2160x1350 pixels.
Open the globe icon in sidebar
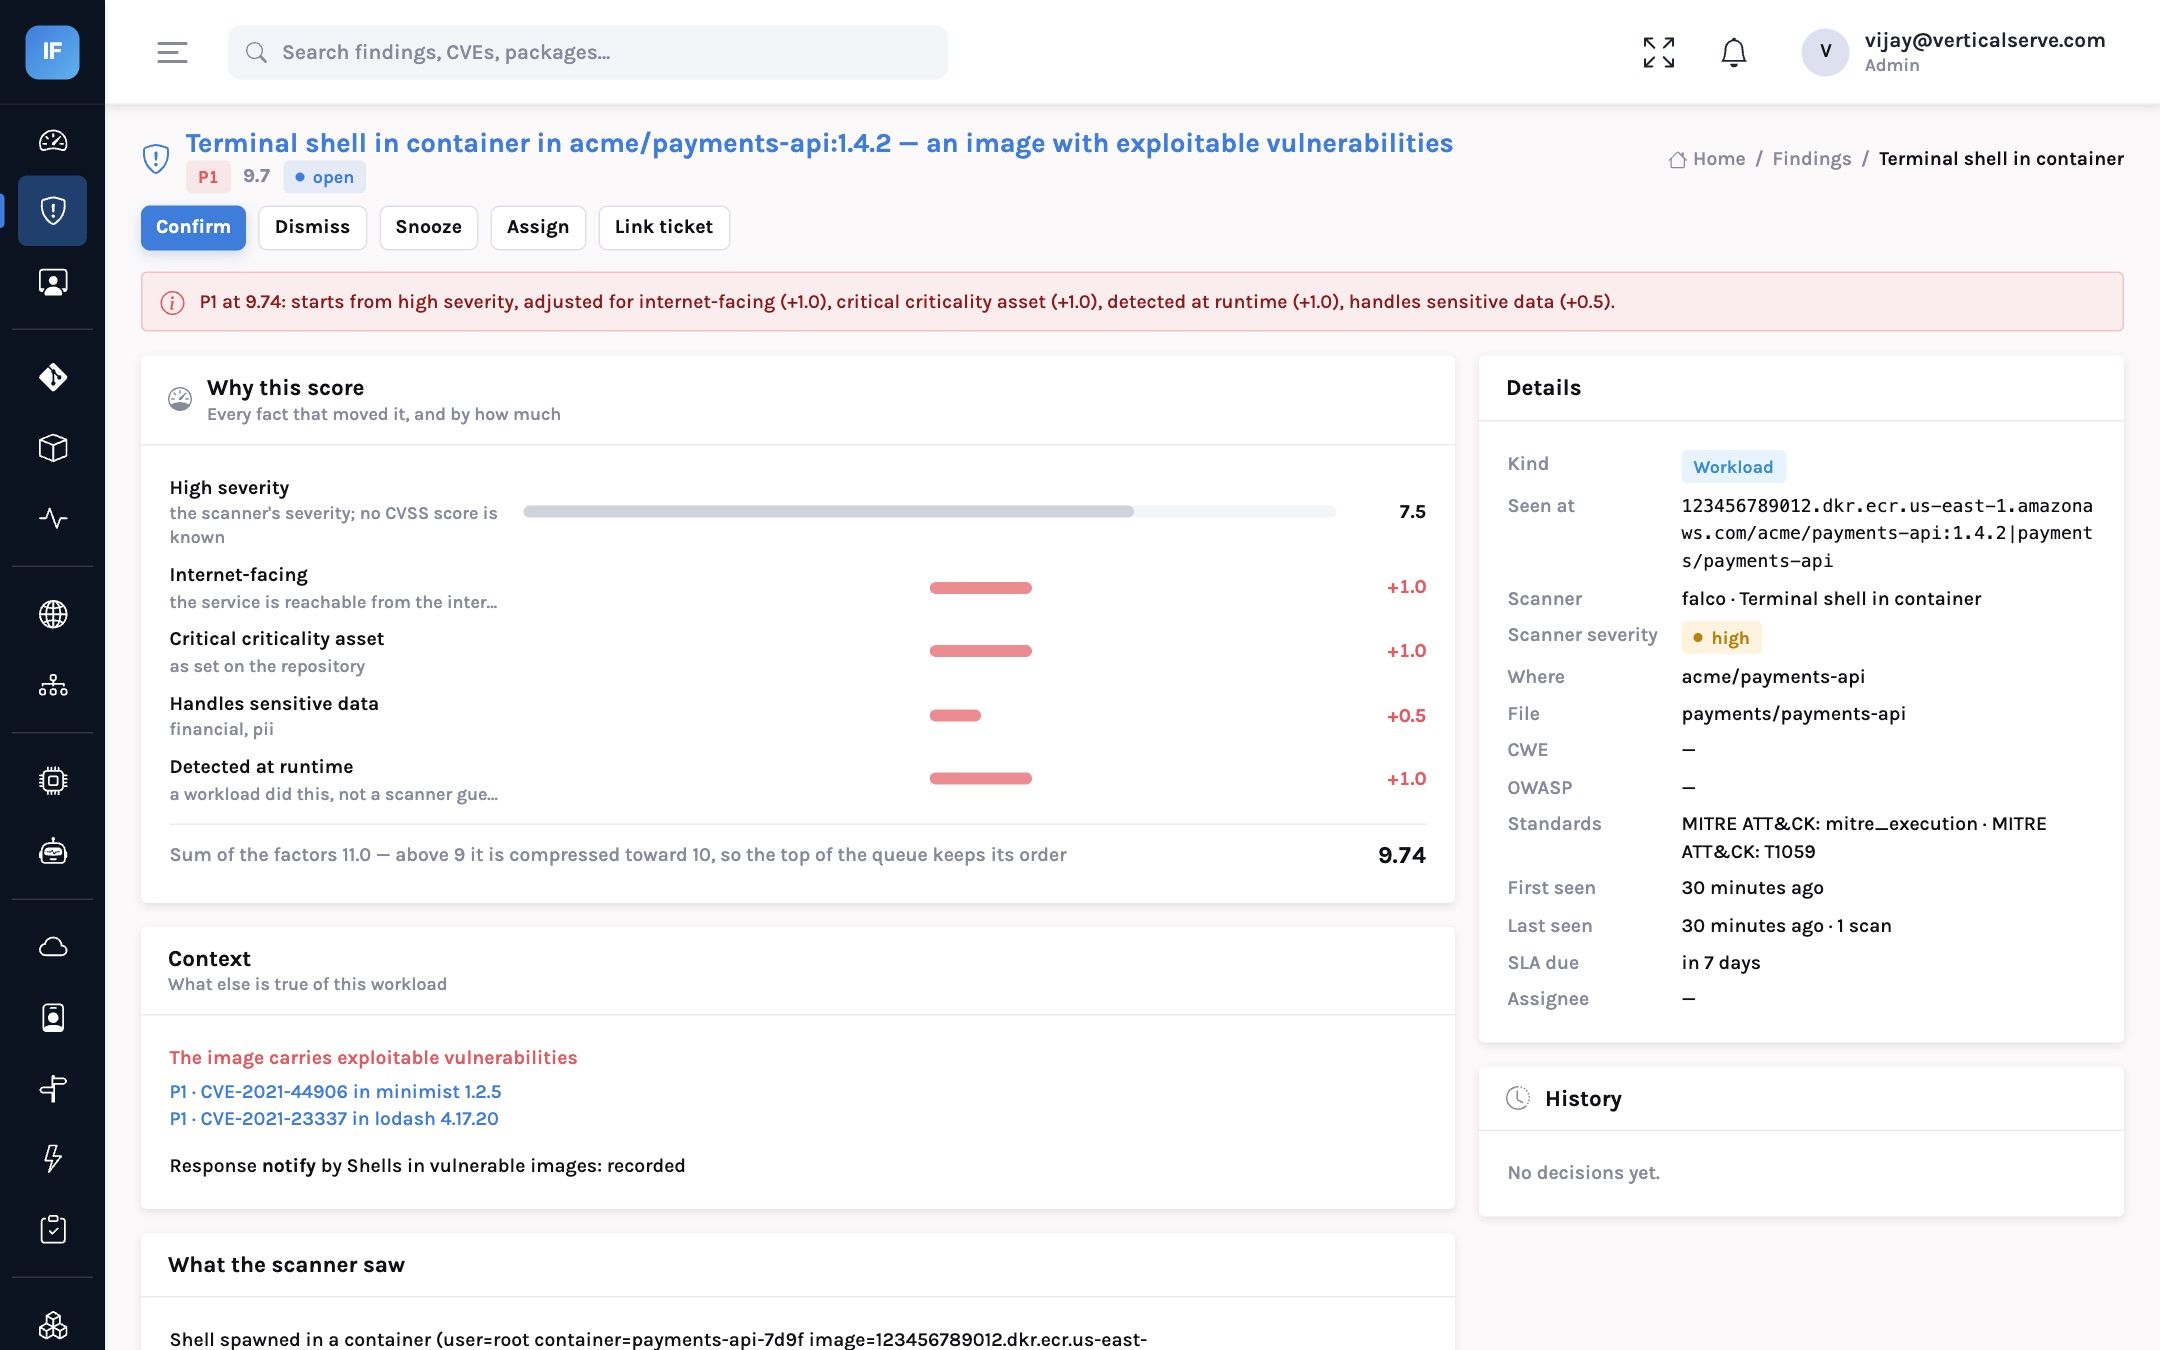(53, 614)
